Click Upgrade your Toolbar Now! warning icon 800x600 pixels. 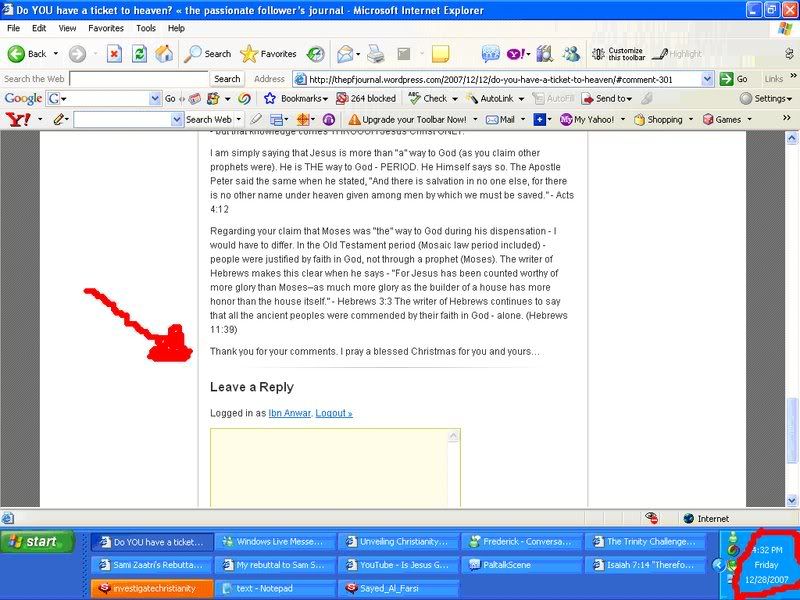tap(355, 119)
